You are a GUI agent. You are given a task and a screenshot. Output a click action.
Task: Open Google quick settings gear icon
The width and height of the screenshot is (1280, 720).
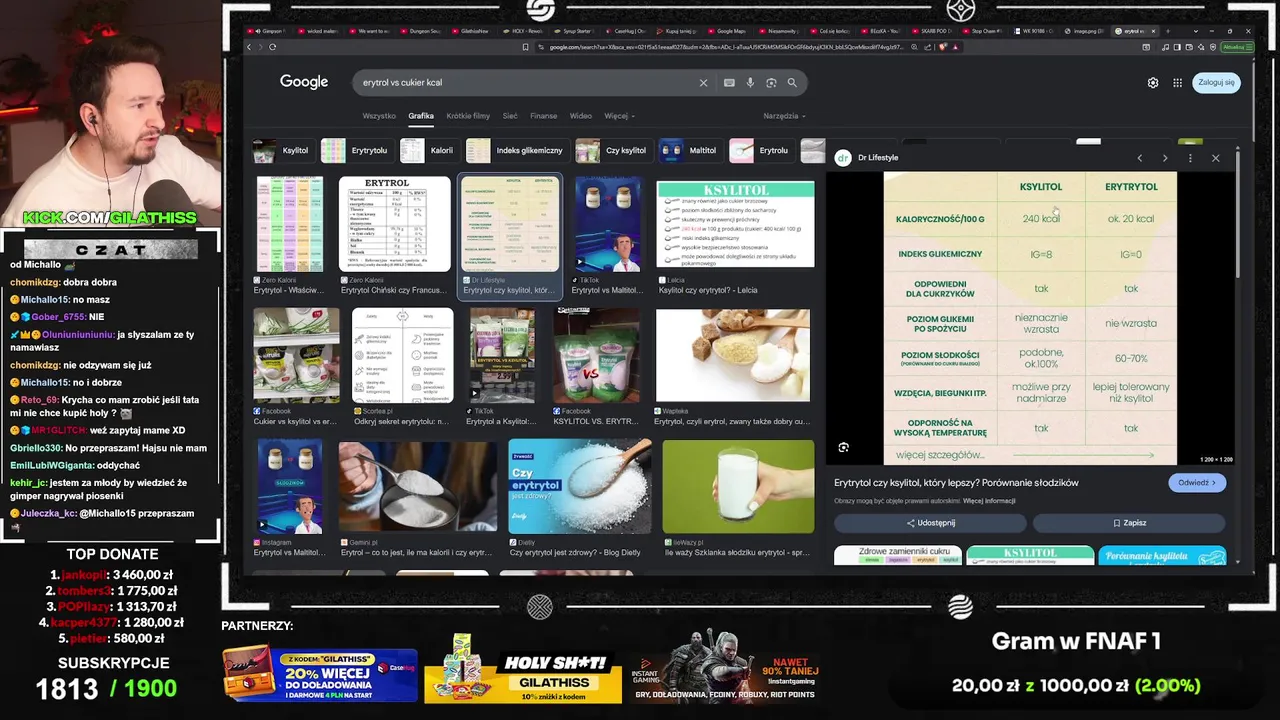point(1153,83)
